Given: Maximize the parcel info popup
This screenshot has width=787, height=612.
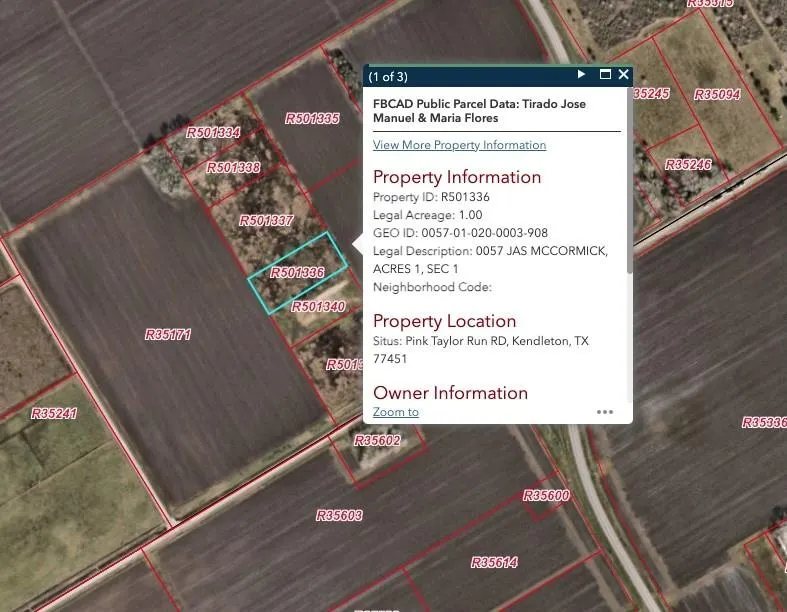Looking at the screenshot, I should pos(605,75).
